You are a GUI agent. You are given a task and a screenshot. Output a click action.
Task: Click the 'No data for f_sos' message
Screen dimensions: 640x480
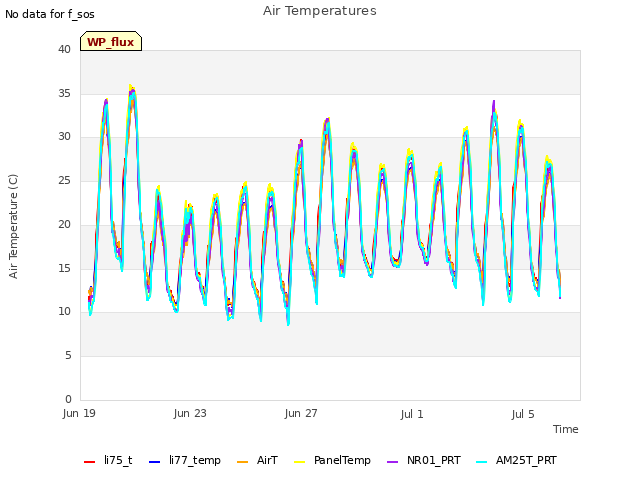pos(50,14)
